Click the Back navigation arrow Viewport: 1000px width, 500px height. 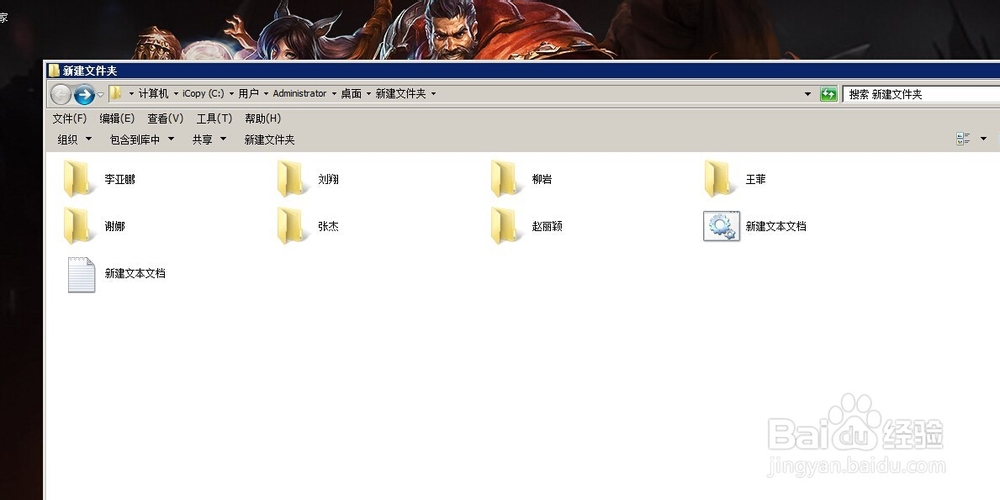61,94
